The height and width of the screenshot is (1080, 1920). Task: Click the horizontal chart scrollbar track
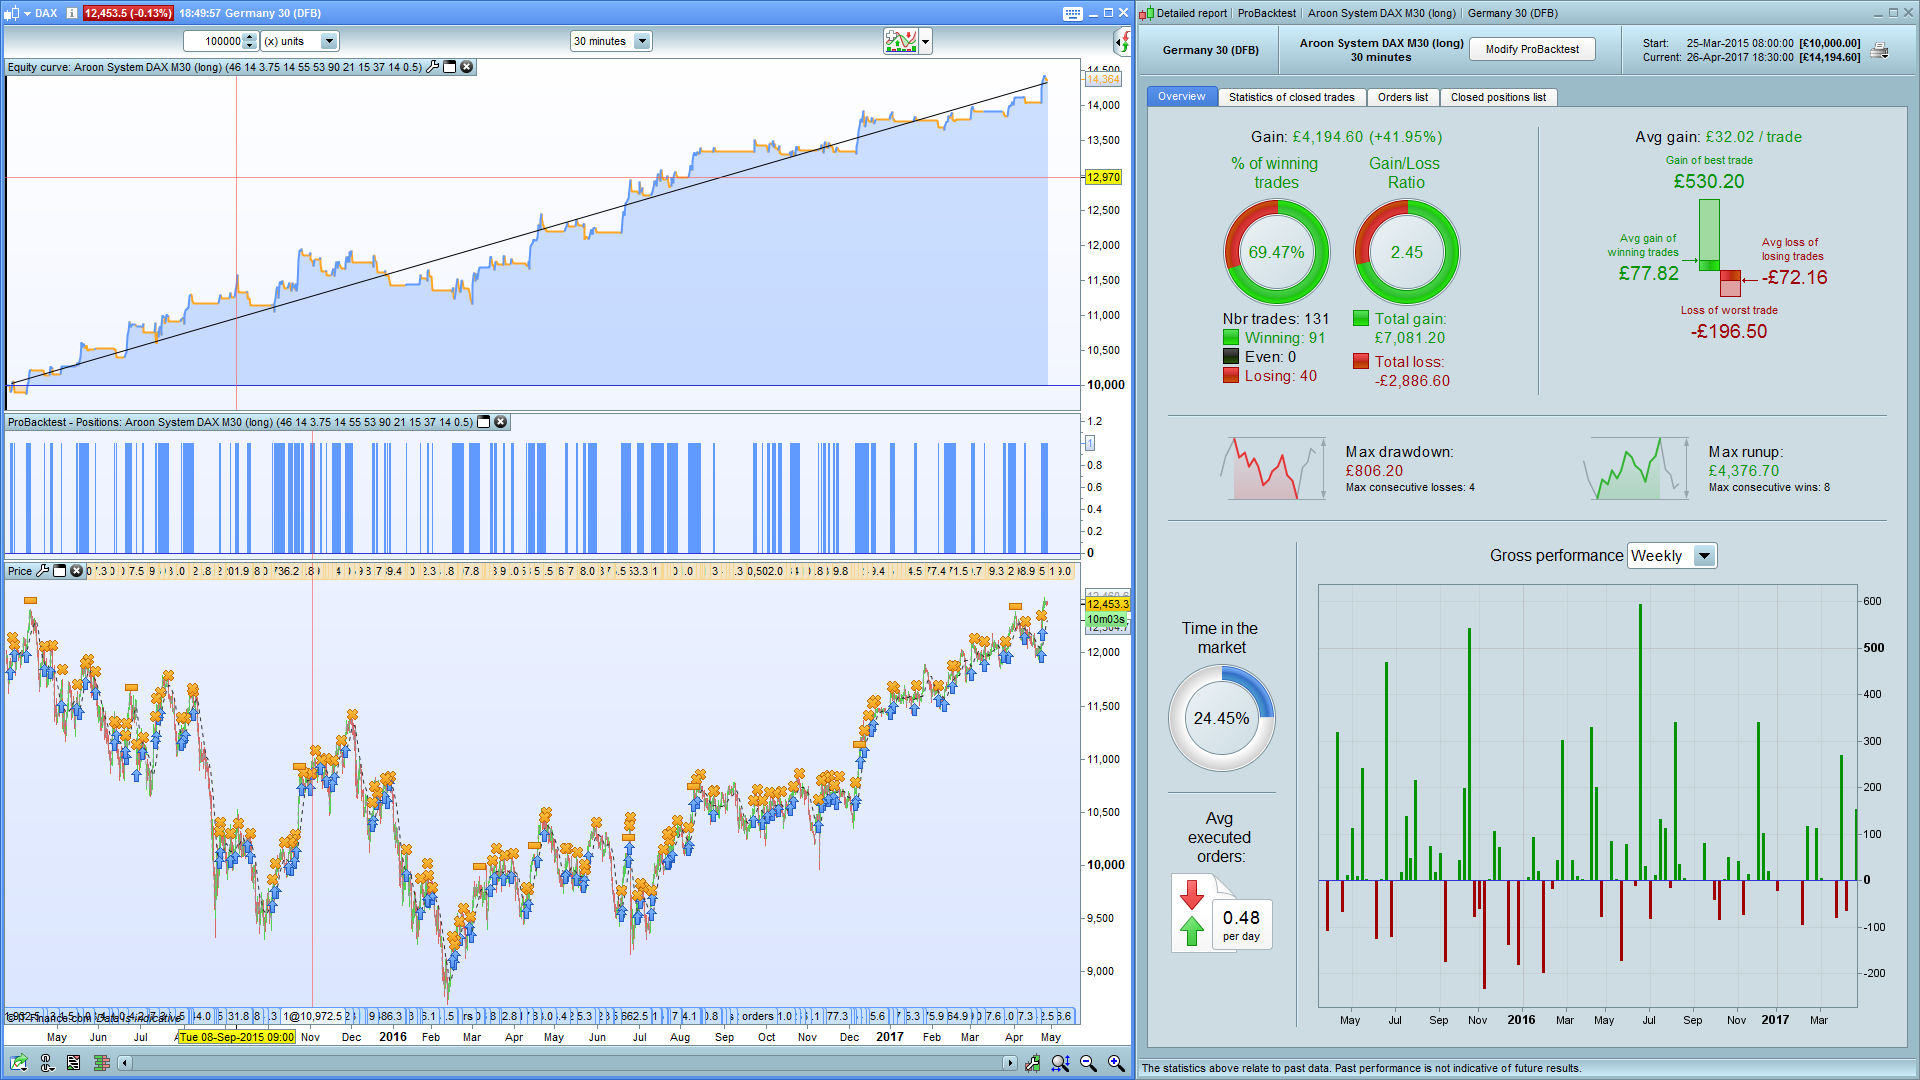(567, 1063)
